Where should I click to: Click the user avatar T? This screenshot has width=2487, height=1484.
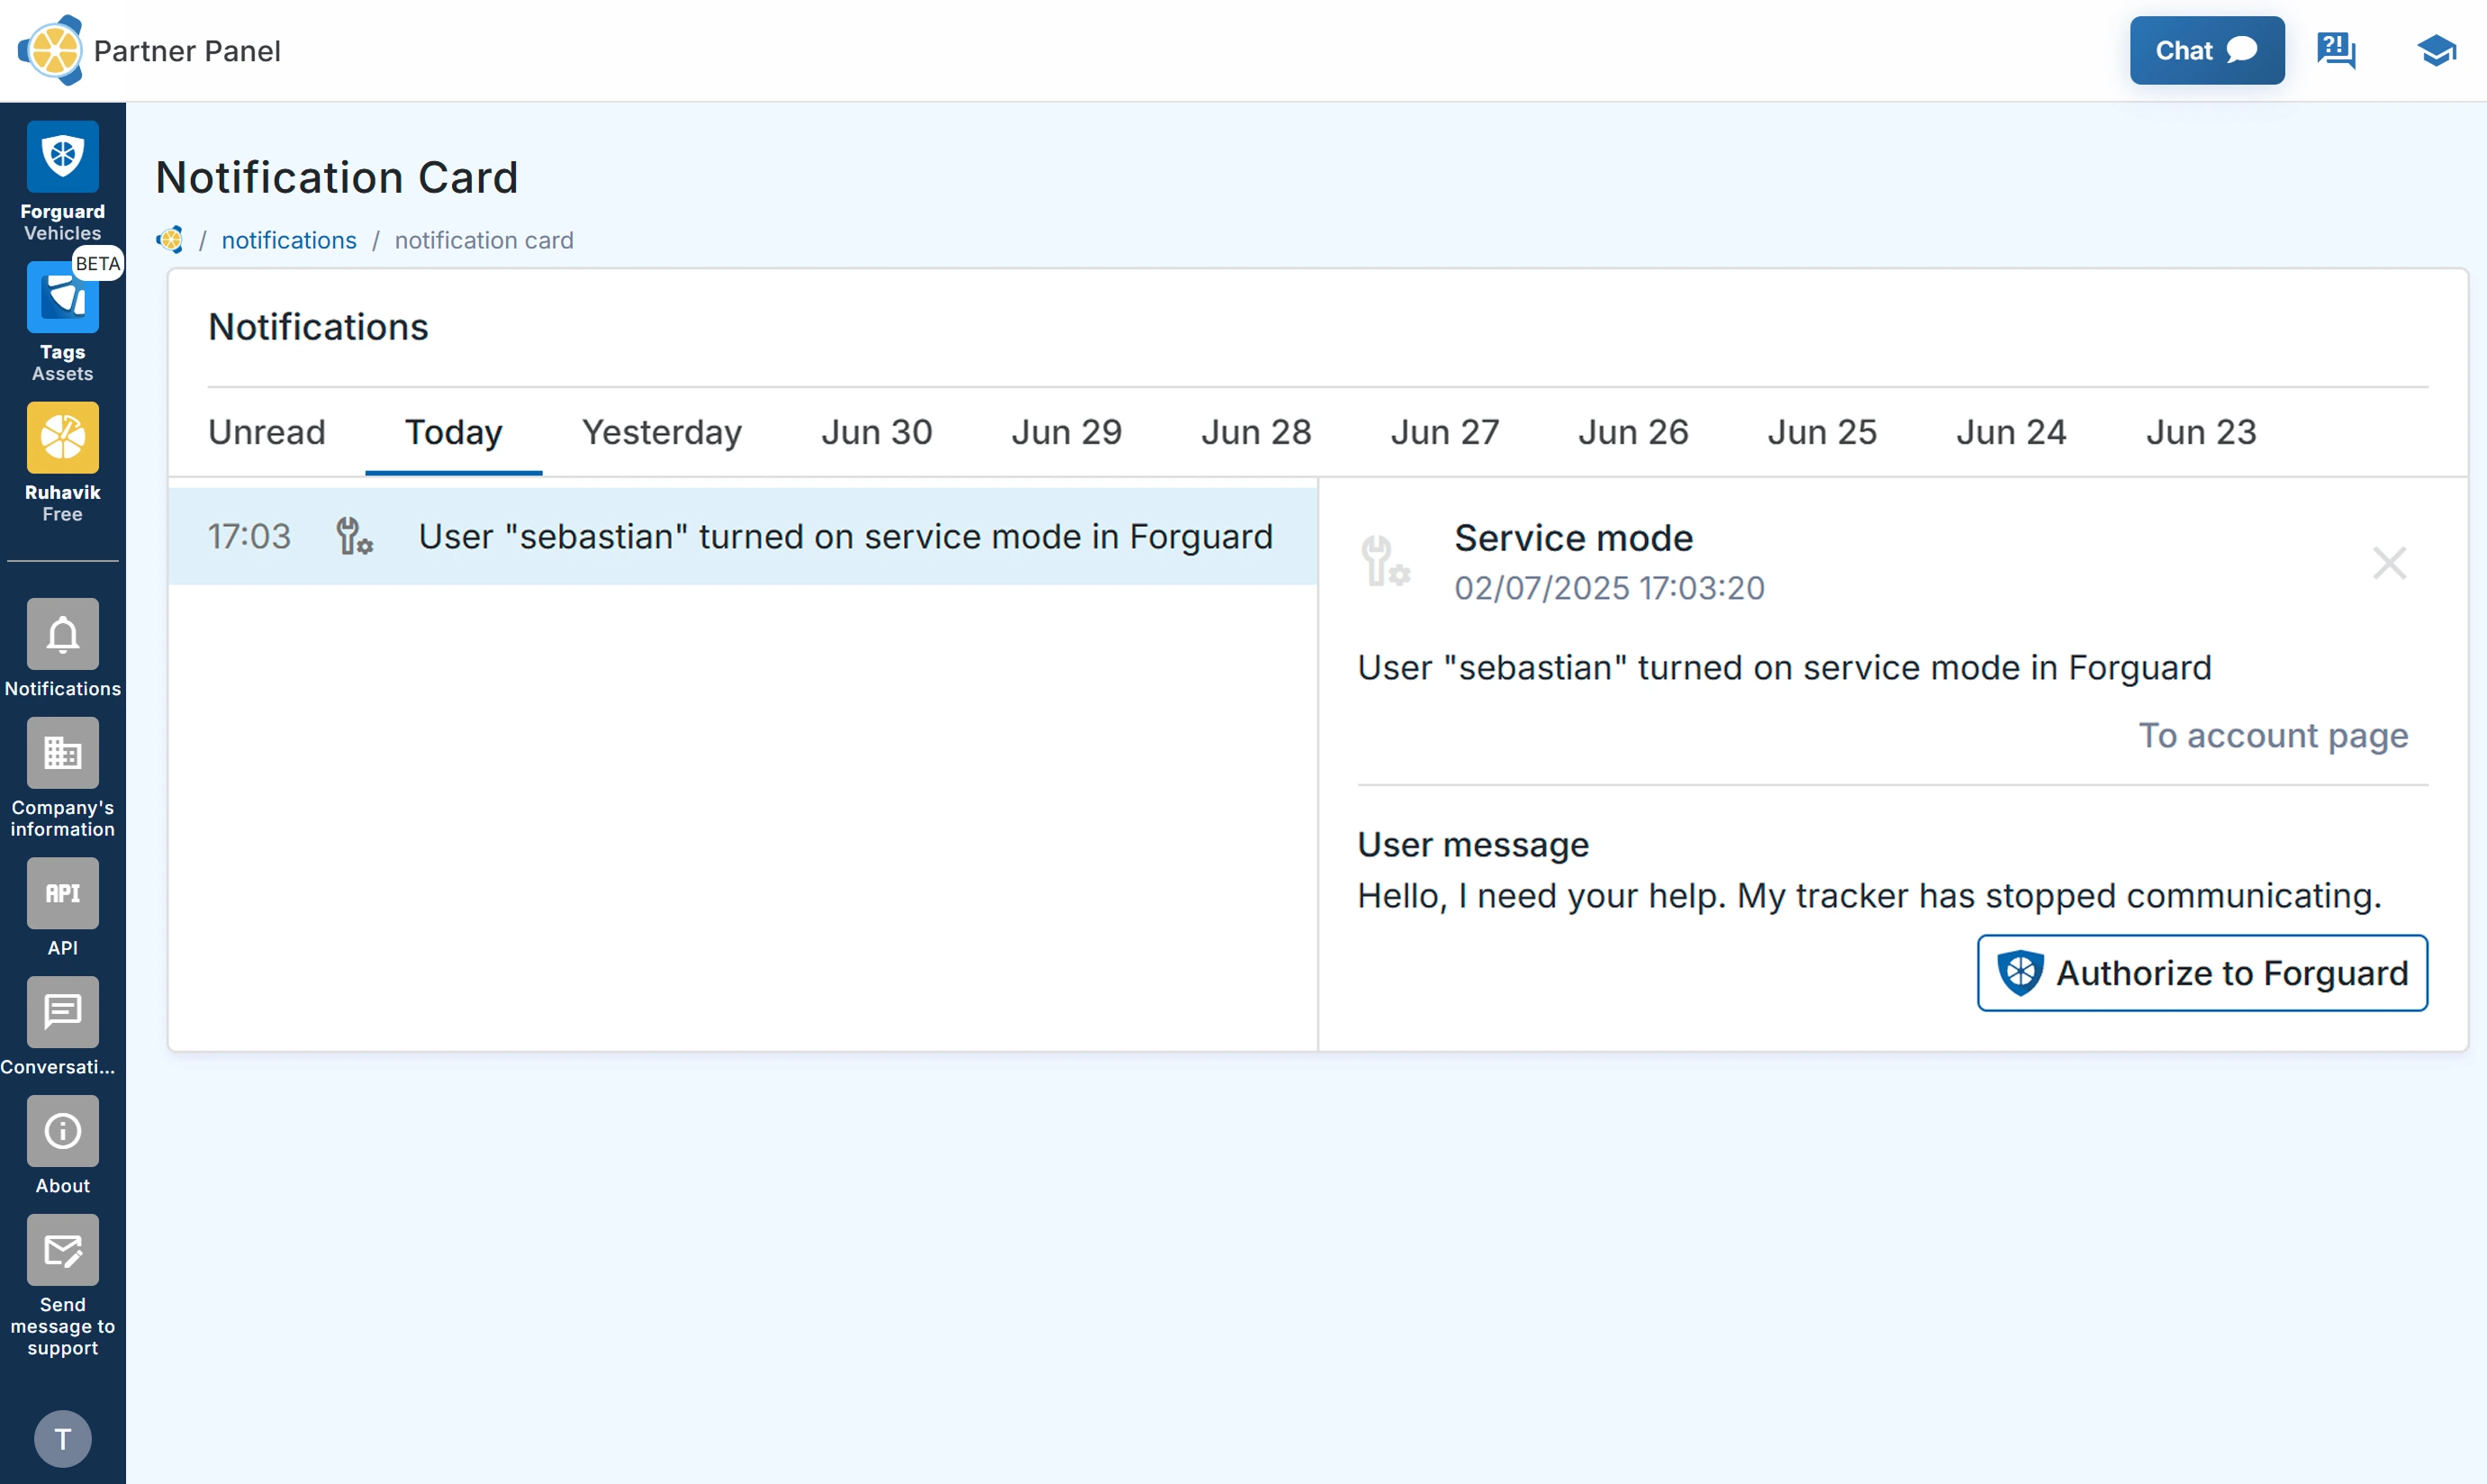(x=62, y=1438)
